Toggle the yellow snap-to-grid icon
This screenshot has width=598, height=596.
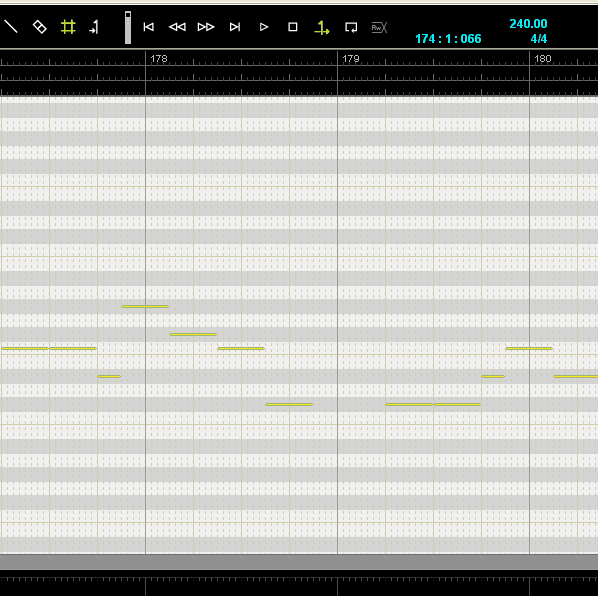point(68,27)
